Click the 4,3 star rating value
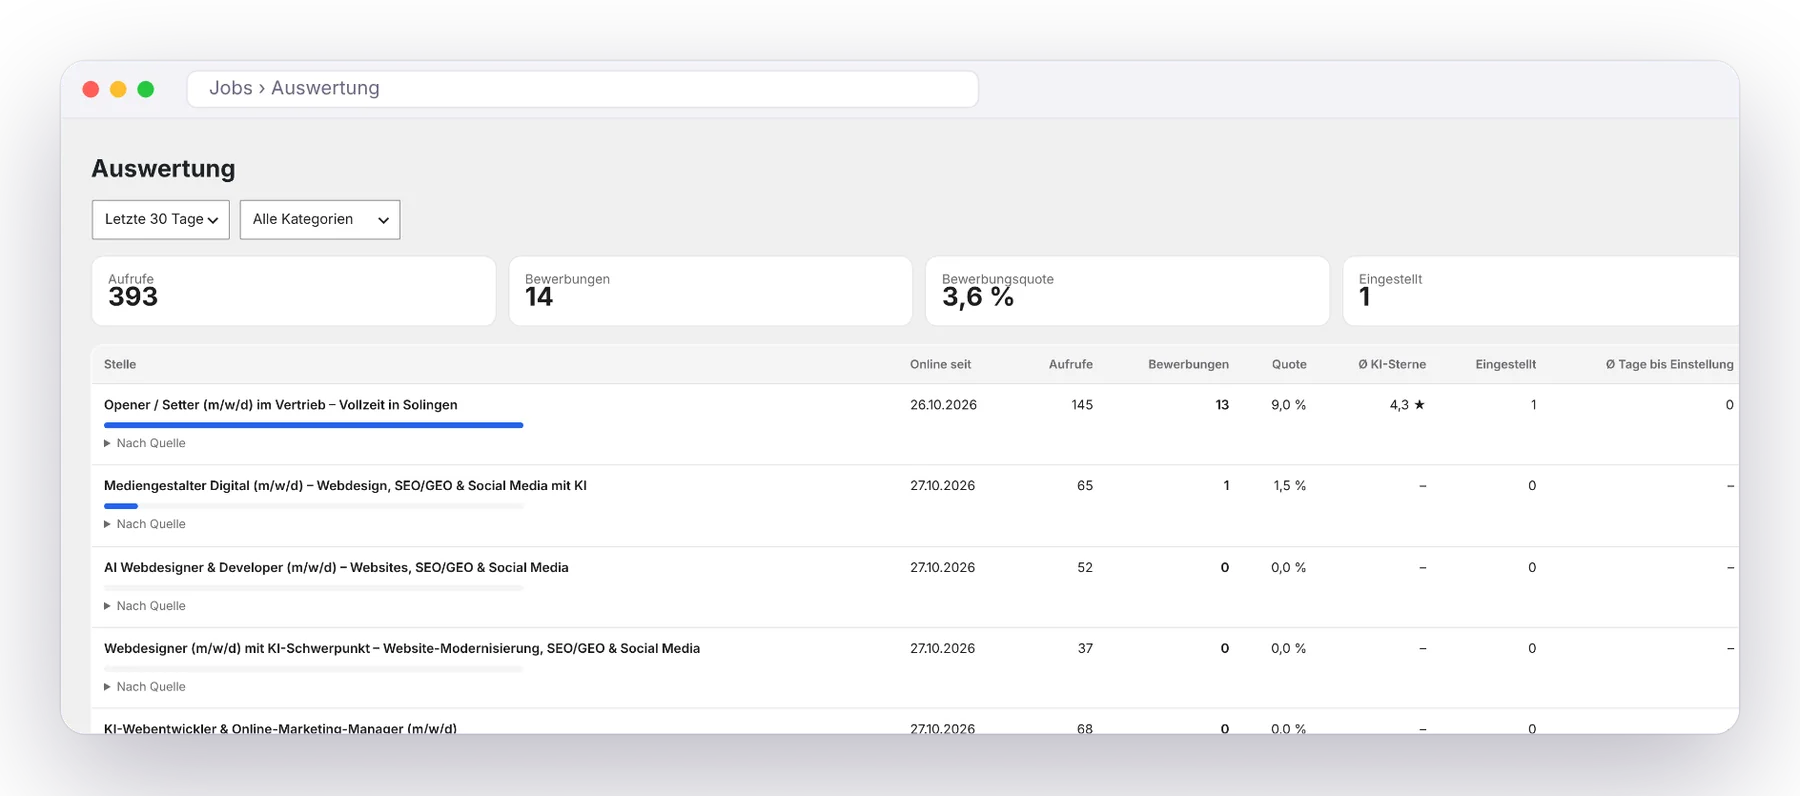The height and width of the screenshot is (796, 1800). tap(1407, 405)
